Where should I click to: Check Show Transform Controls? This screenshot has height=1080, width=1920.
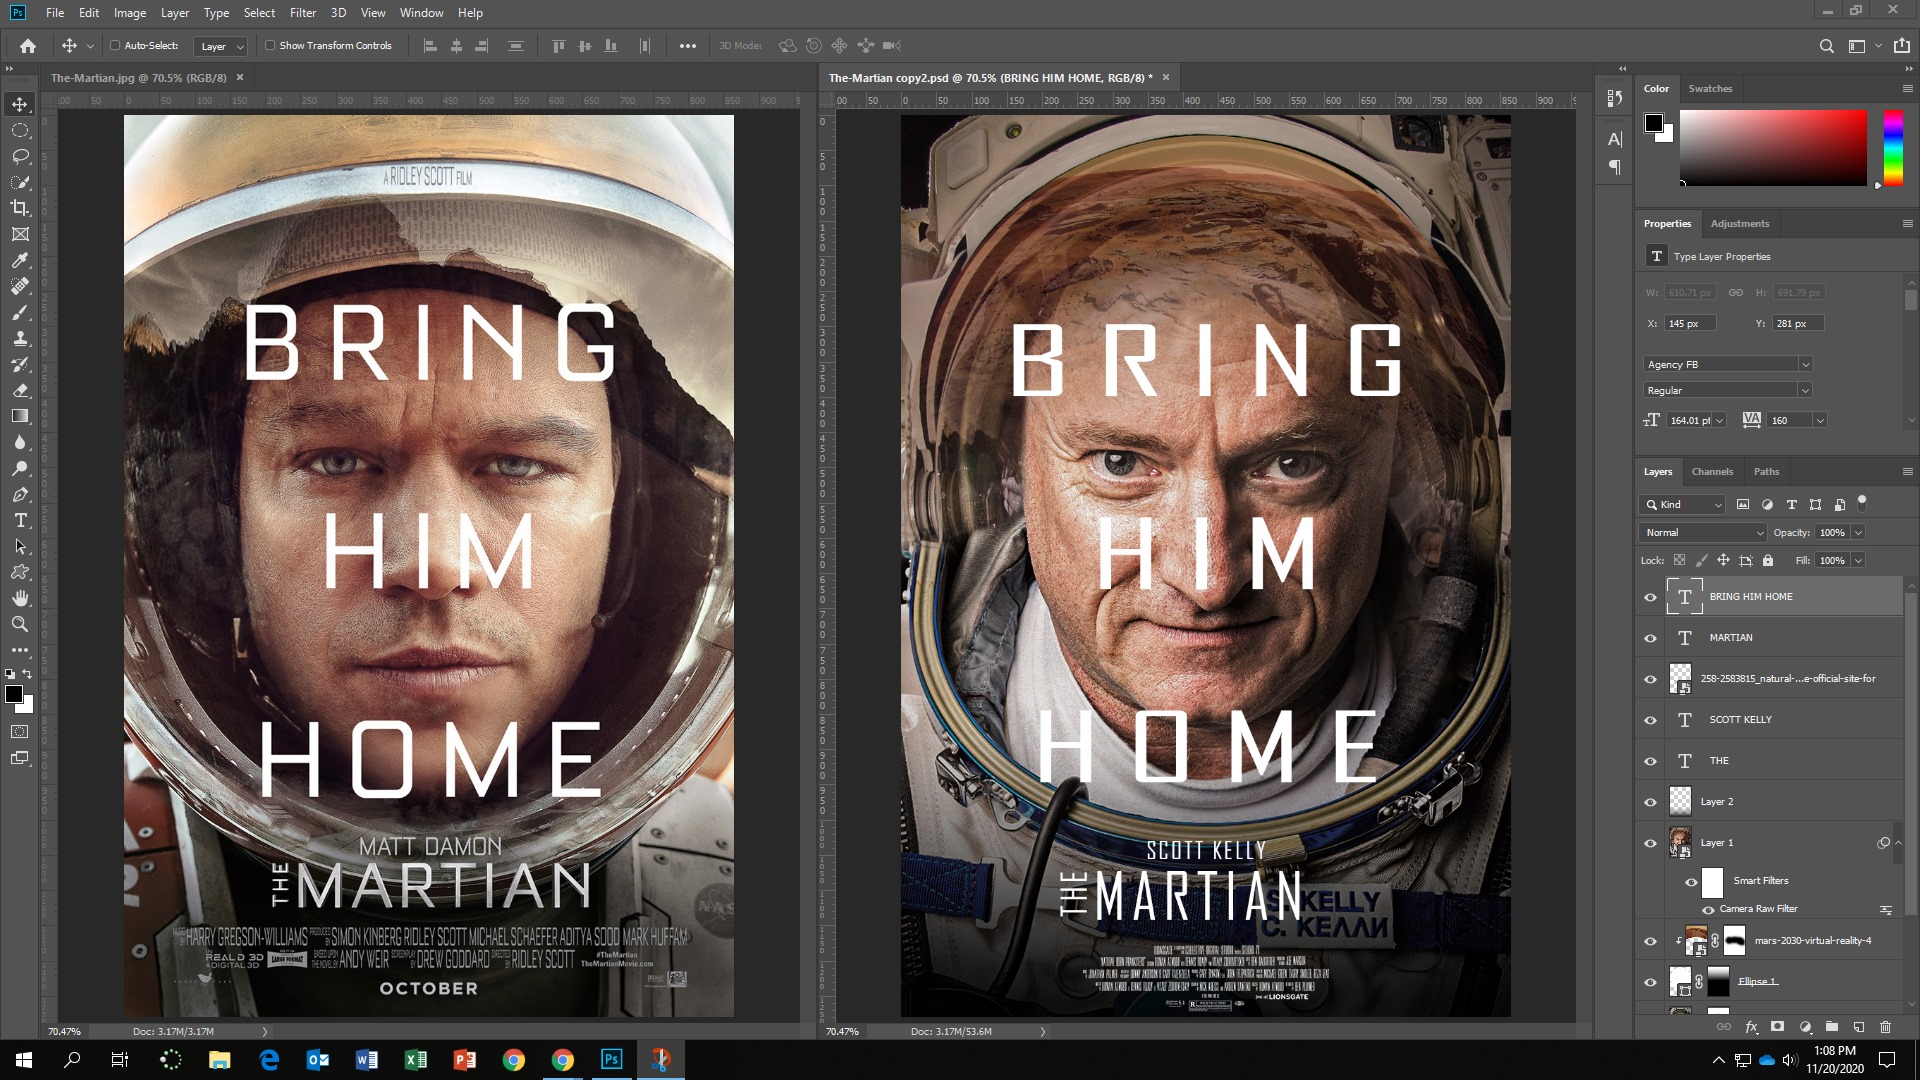270,45
